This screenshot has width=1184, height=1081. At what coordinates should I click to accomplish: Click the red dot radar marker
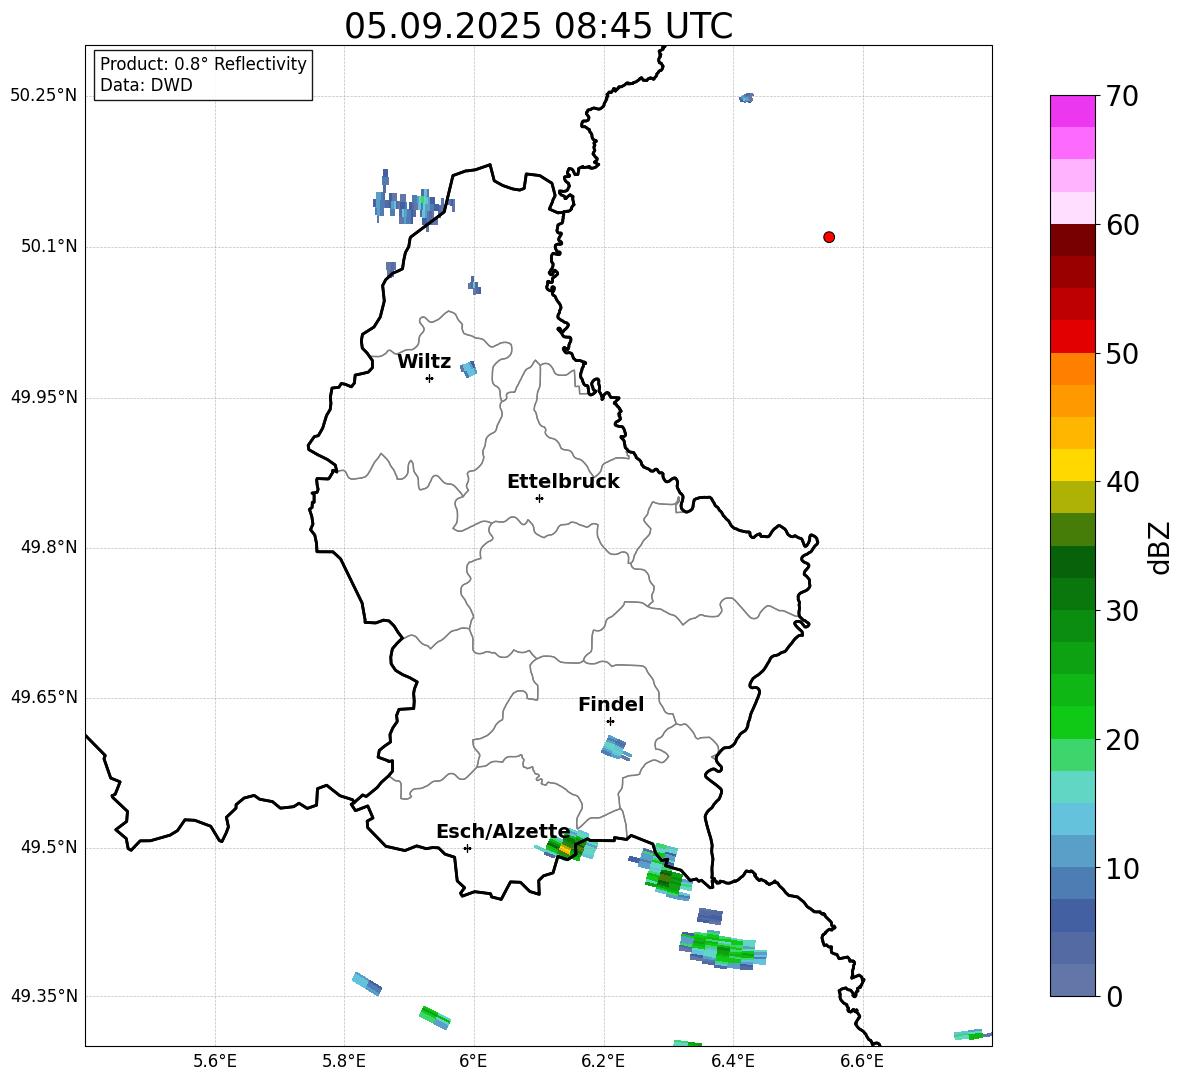pos(828,237)
